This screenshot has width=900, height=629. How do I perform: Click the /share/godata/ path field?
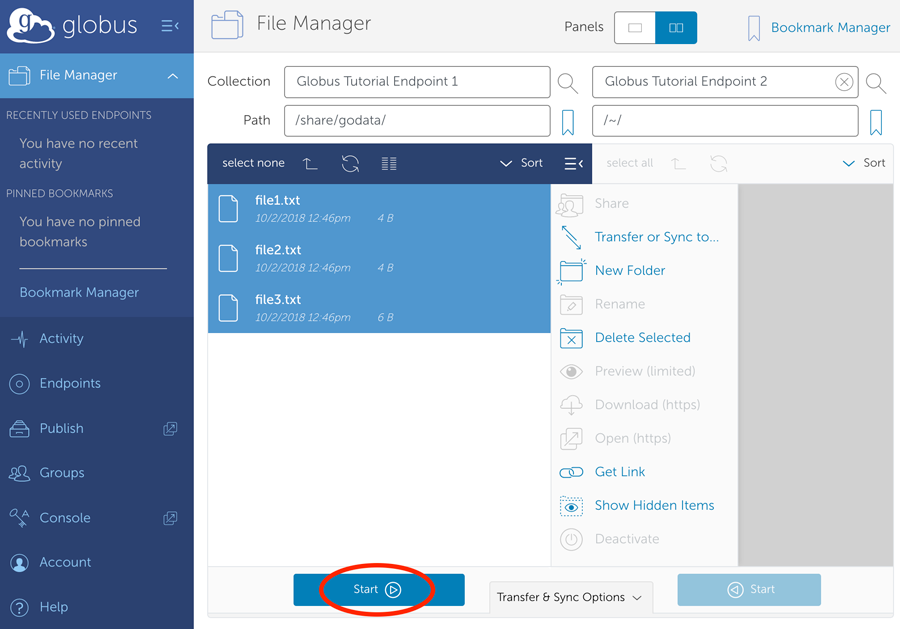[417, 121]
